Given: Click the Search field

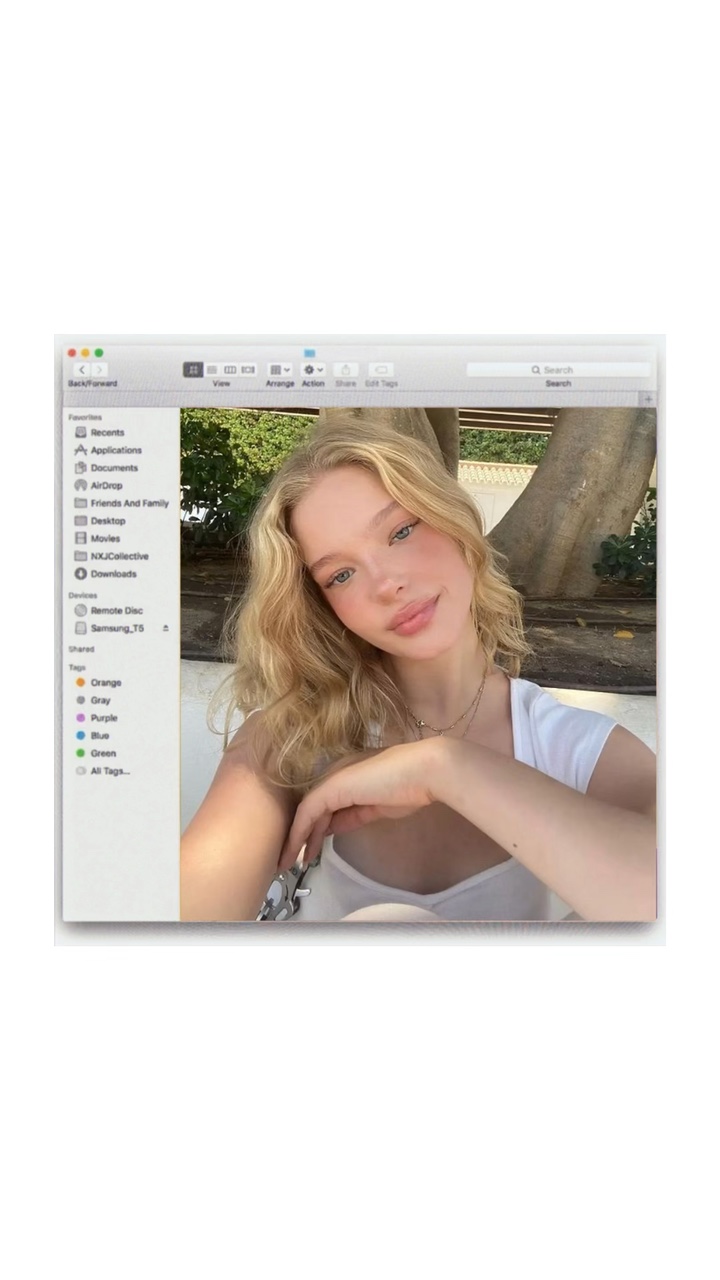Looking at the screenshot, I should pos(558,370).
